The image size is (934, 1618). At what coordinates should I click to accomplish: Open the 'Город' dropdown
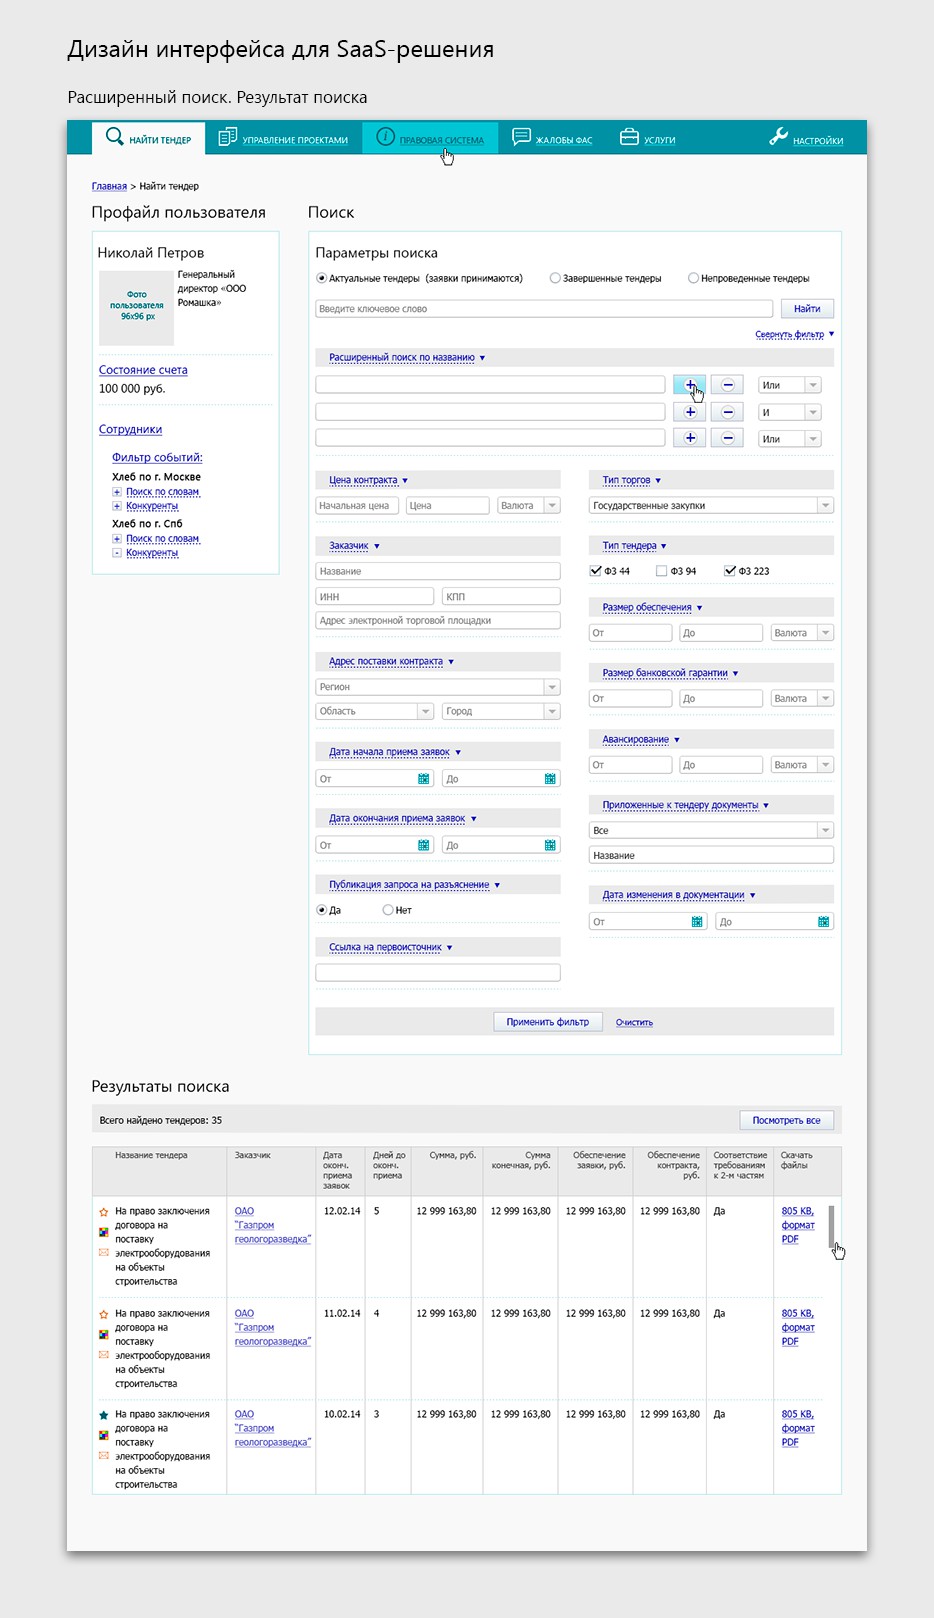click(x=502, y=711)
